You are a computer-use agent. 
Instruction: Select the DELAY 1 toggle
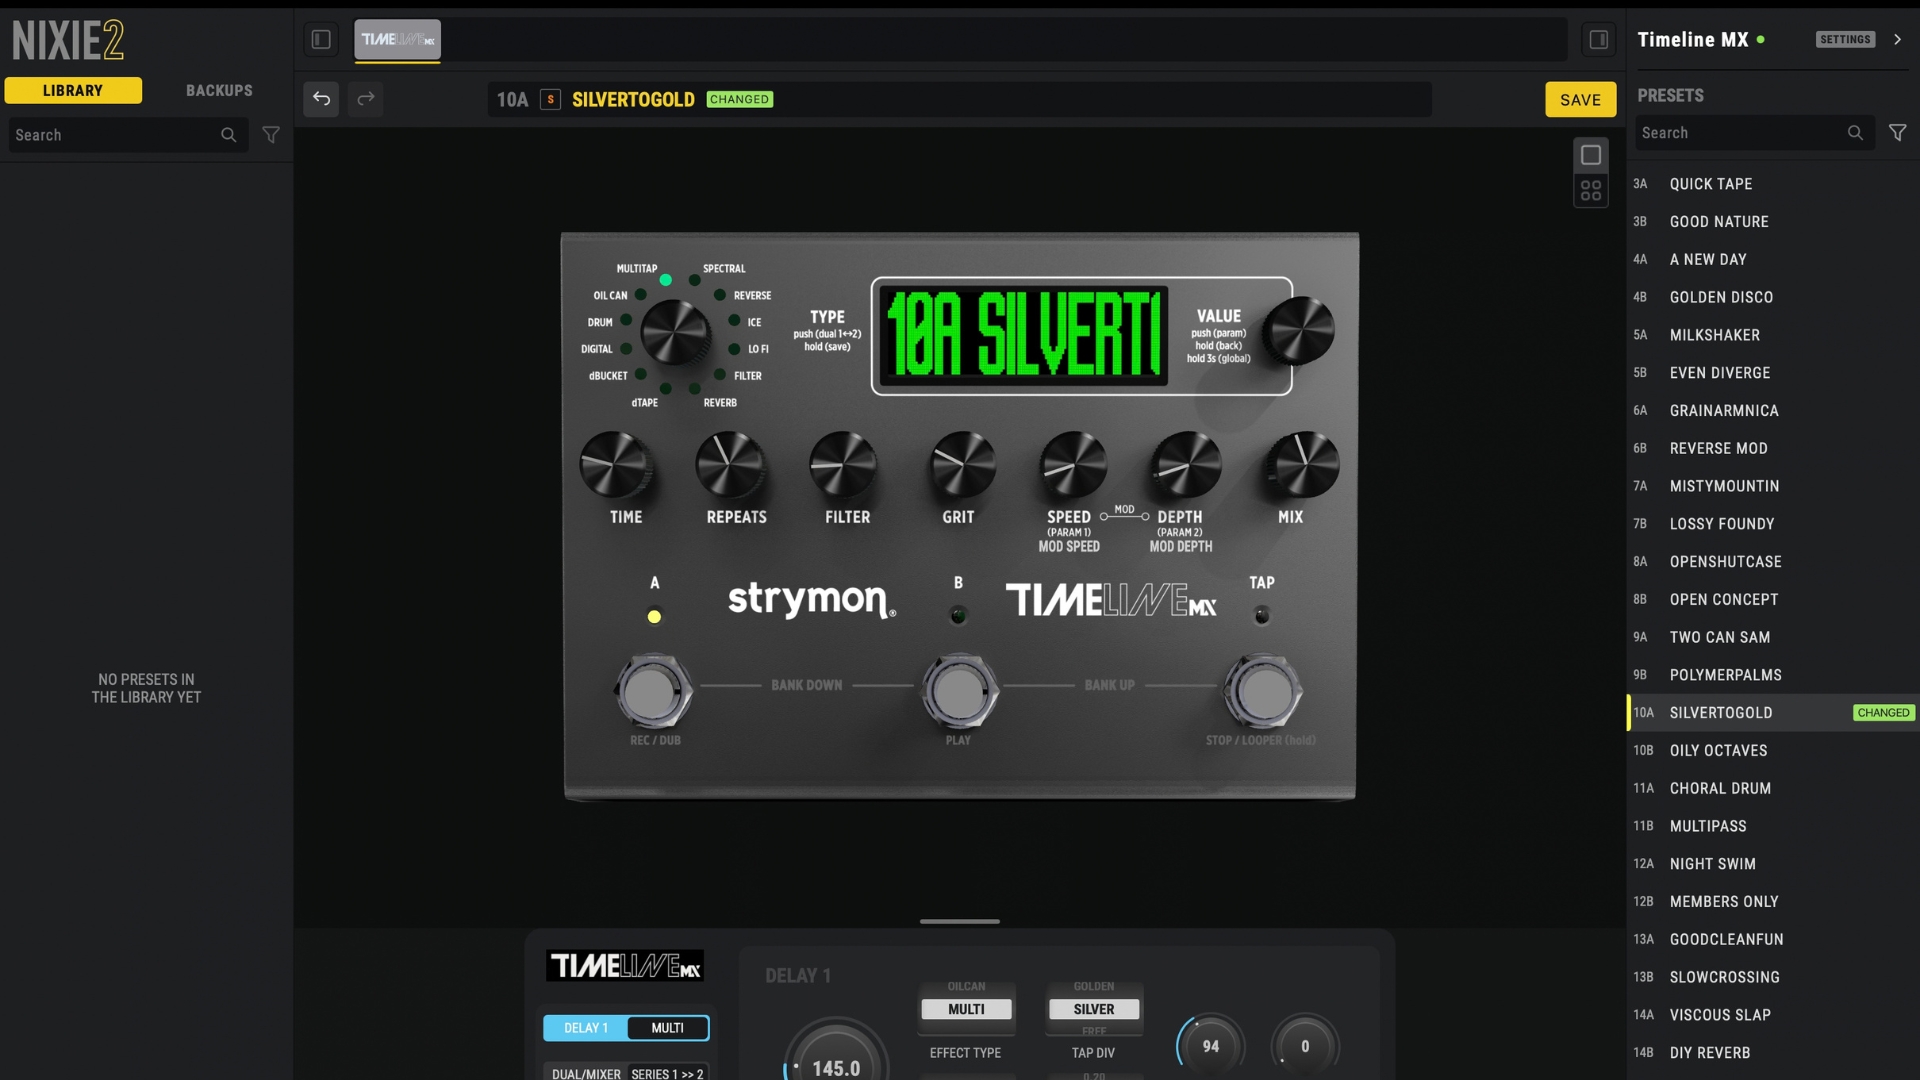pos(586,1028)
